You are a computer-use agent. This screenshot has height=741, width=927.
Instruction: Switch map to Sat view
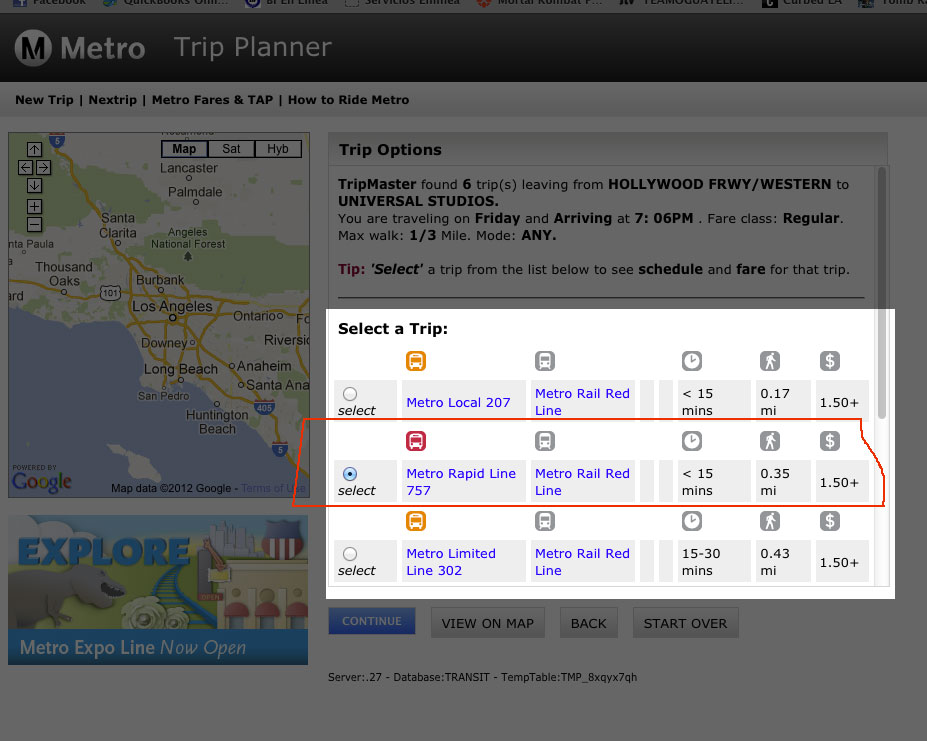click(x=231, y=149)
